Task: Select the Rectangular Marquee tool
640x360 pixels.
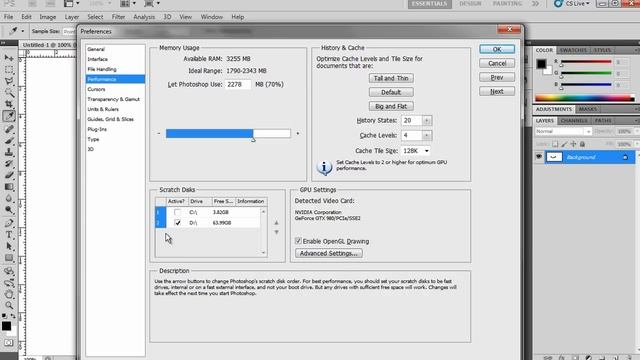Action: [9, 70]
